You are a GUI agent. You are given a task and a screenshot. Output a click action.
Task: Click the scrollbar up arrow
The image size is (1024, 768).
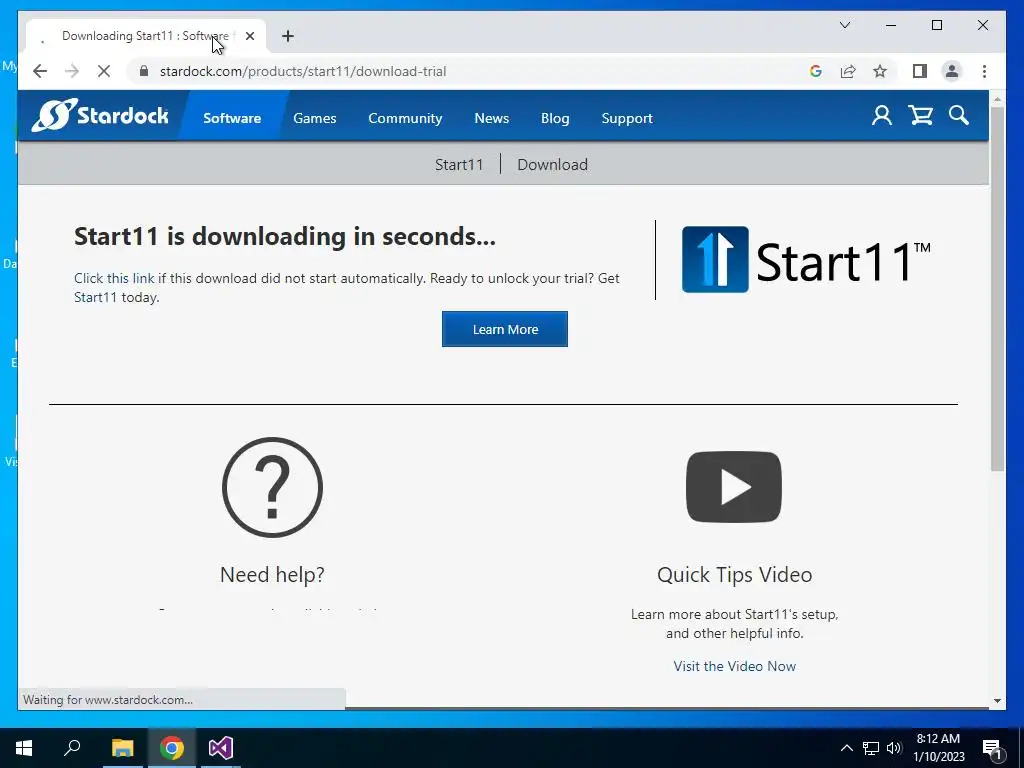pos(997,100)
